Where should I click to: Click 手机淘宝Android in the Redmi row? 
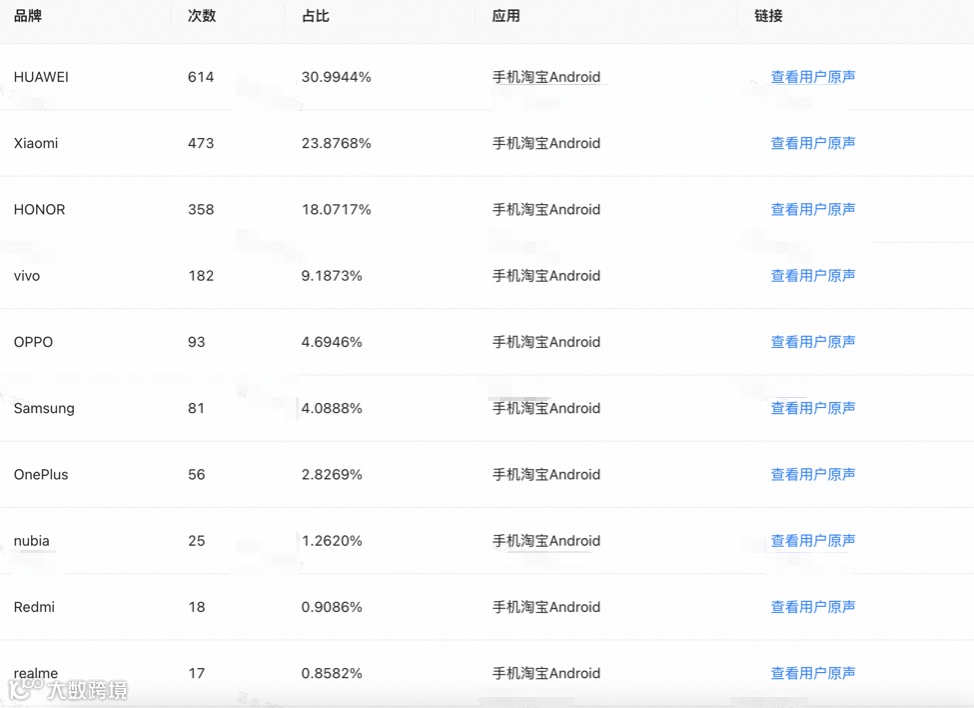[x=547, y=607]
